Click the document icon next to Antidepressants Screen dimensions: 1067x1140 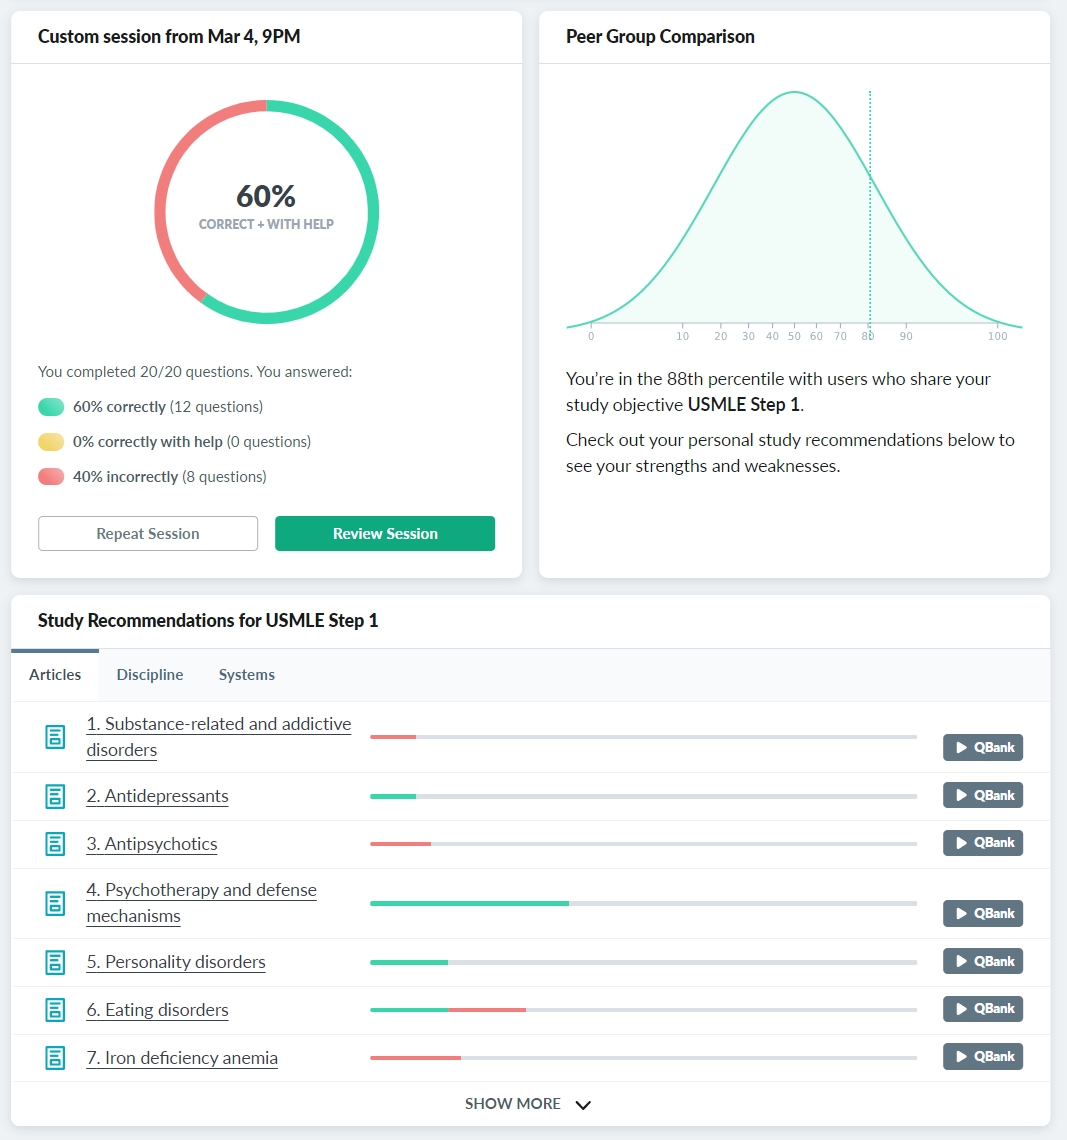tap(55, 796)
